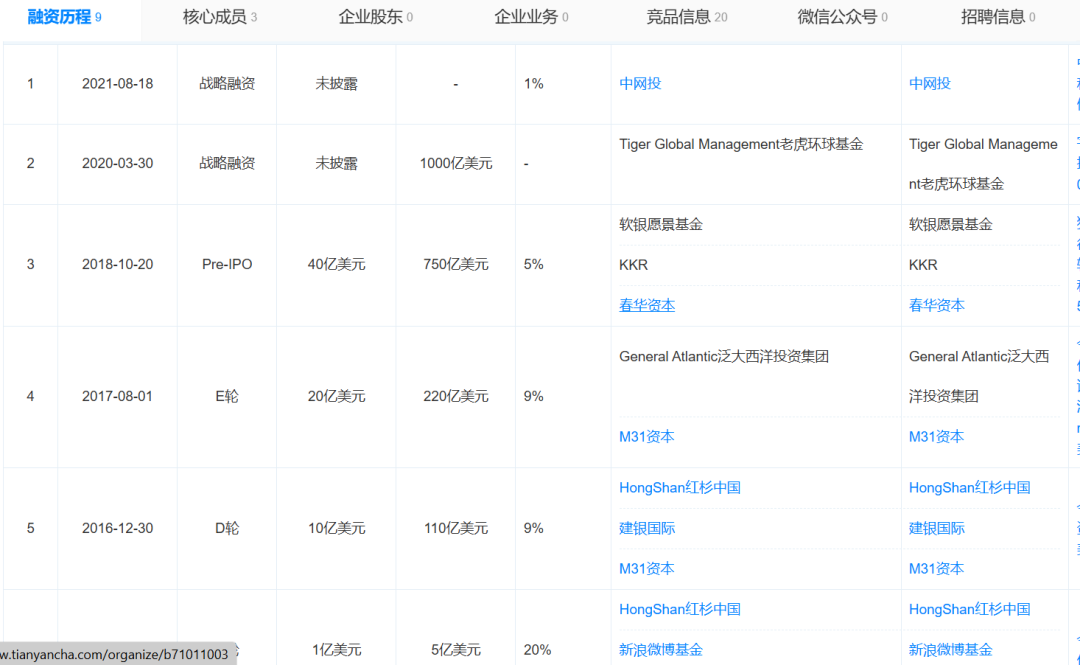The image size is (1080, 665).
Task: Open 建银国际 link in second investor column
Action: point(937,528)
